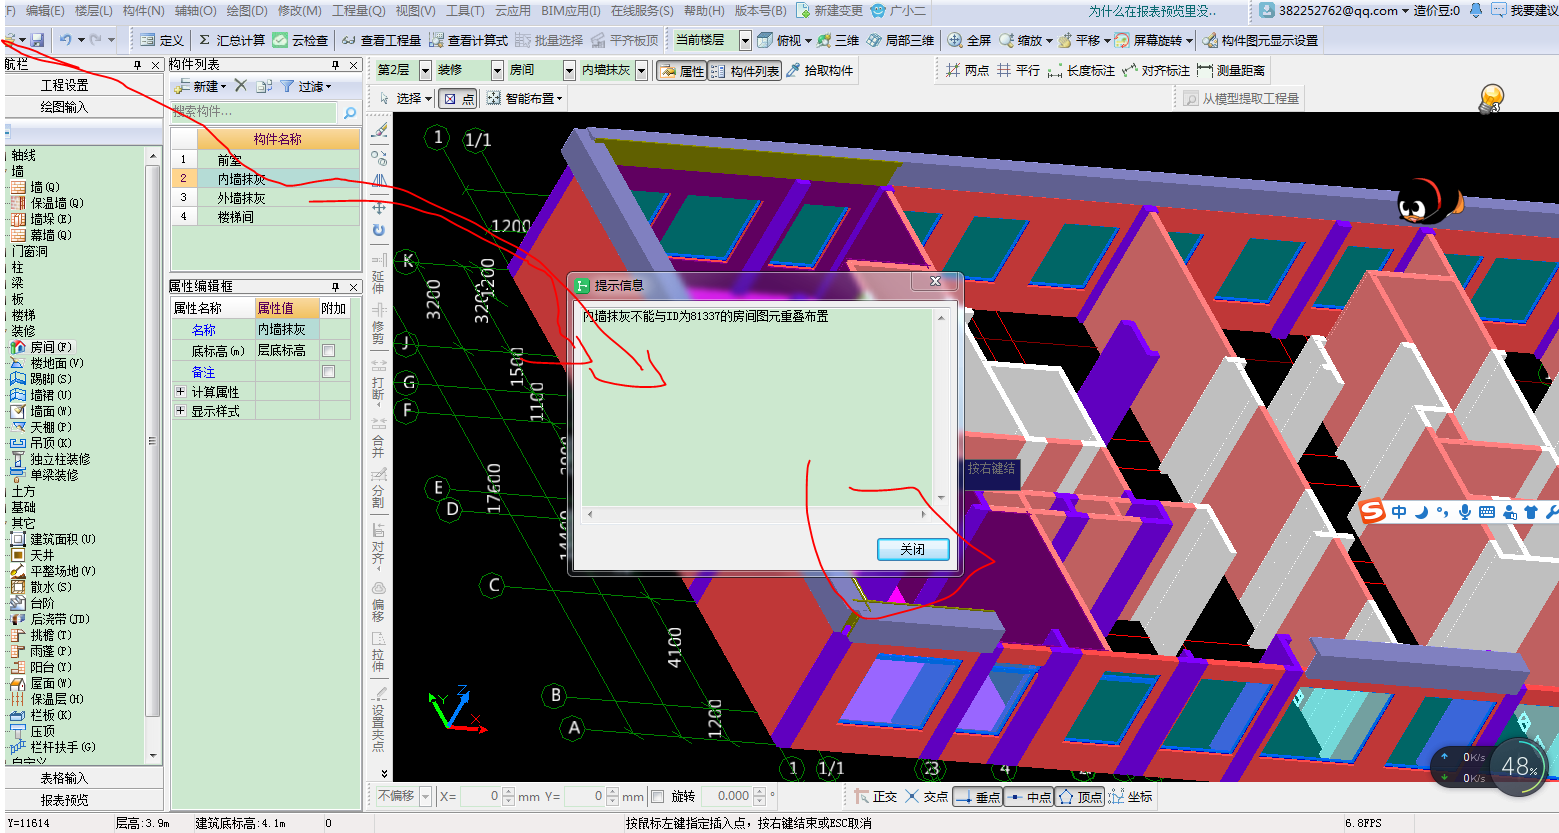Click 拾取构件 pick component tool
The height and width of the screenshot is (833, 1559).
tap(820, 70)
